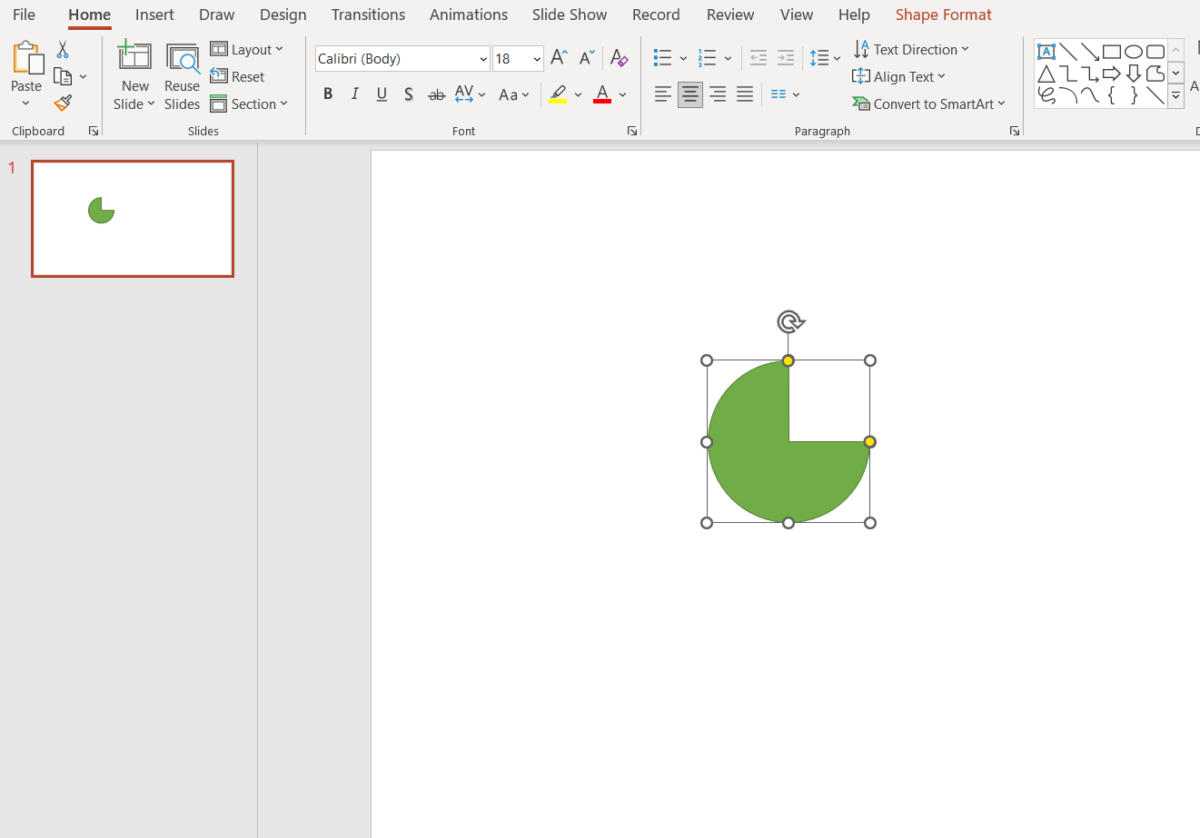The image size is (1200, 838).
Task: Open the Insert ribbon tab
Action: pos(154,14)
